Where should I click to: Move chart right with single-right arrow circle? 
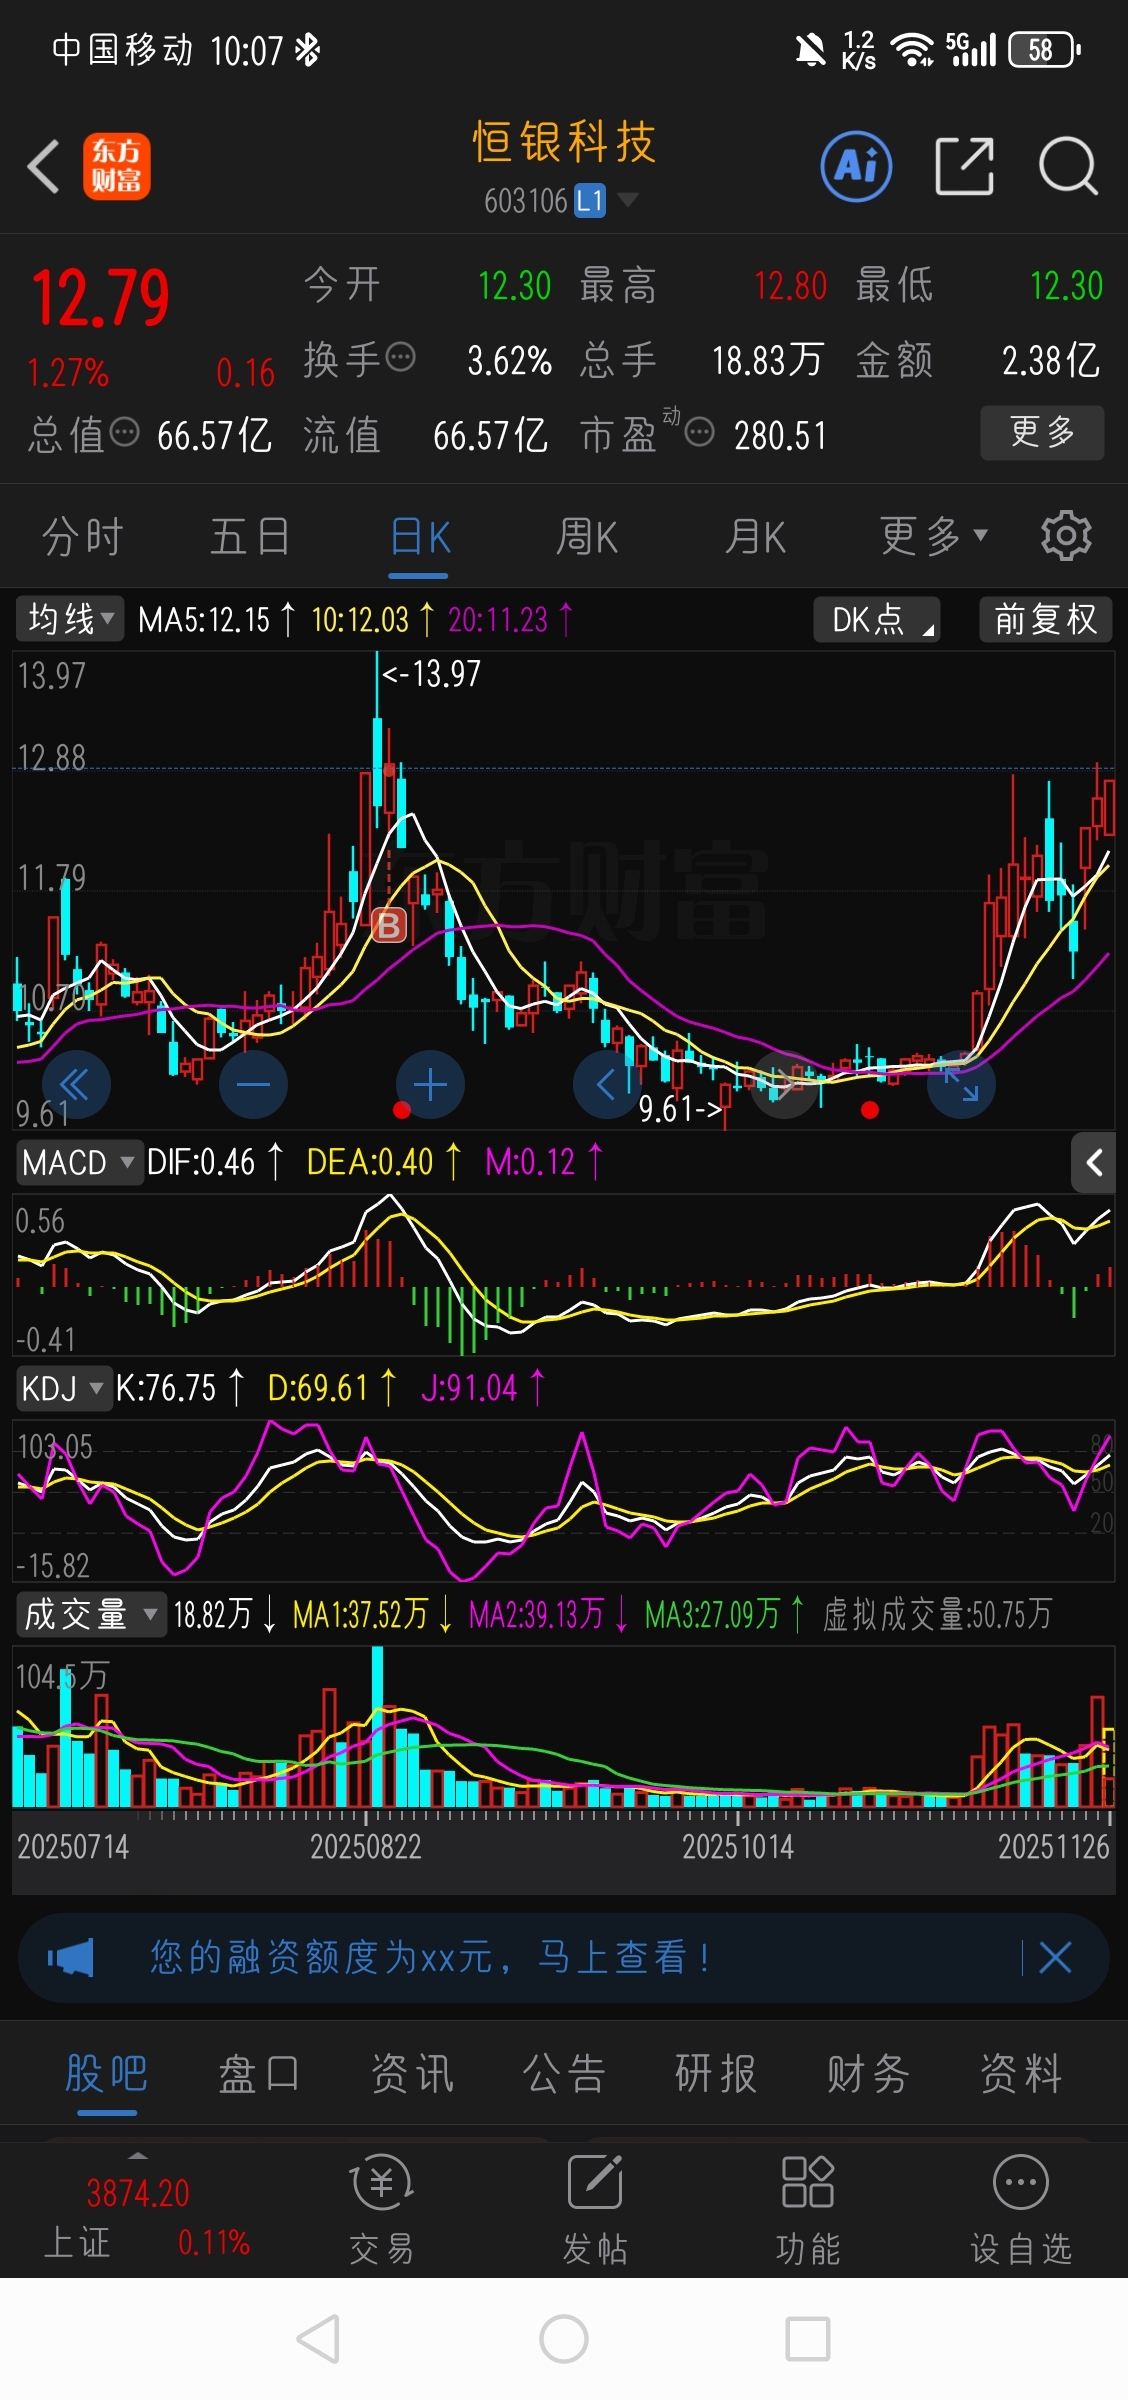tap(785, 1085)
